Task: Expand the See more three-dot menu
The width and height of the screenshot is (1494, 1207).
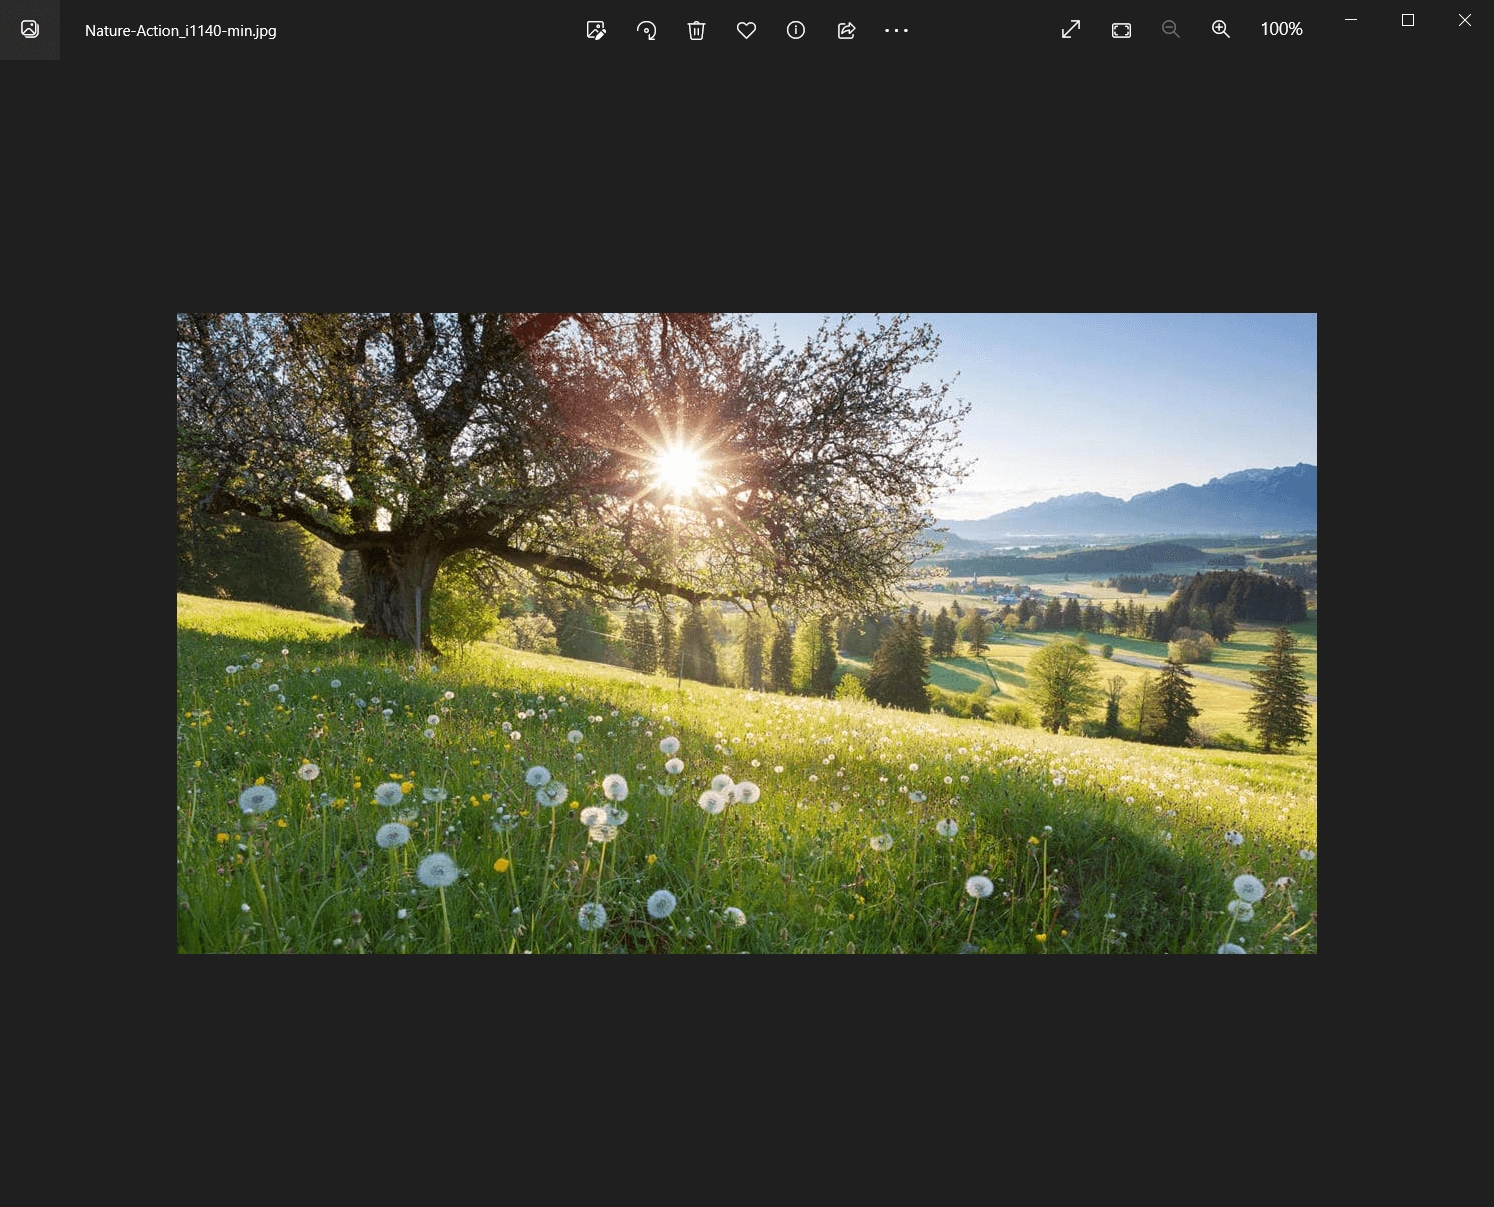Action: [896, 30]
